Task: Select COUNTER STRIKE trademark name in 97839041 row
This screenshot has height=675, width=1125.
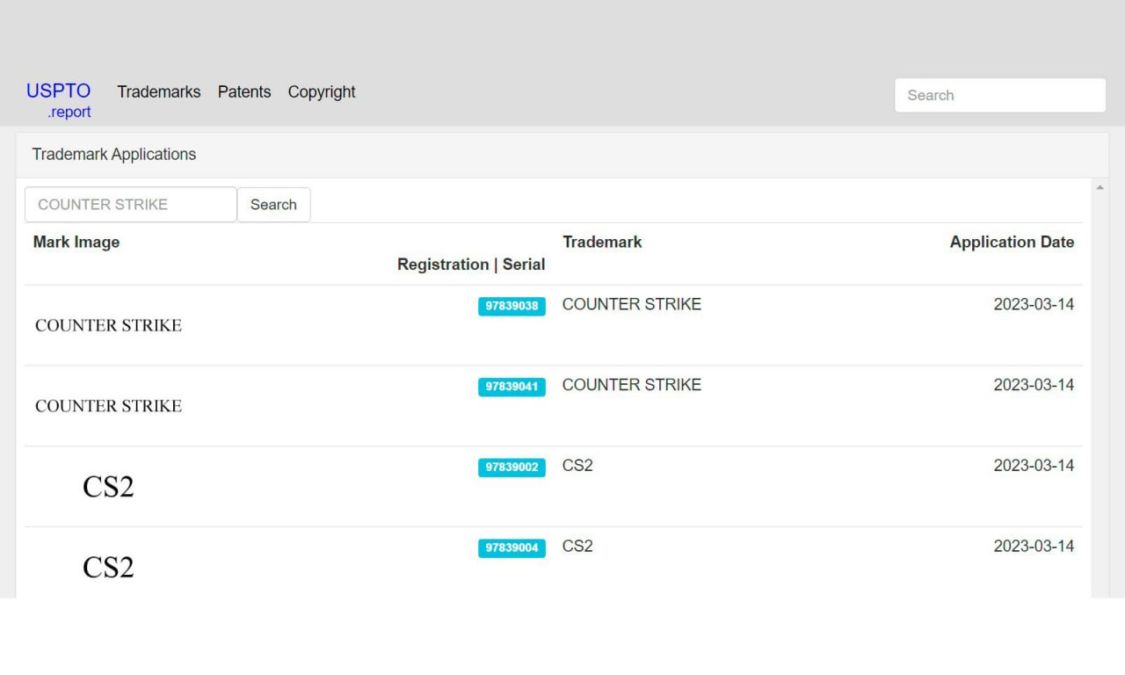Action: tap(631, 384)
